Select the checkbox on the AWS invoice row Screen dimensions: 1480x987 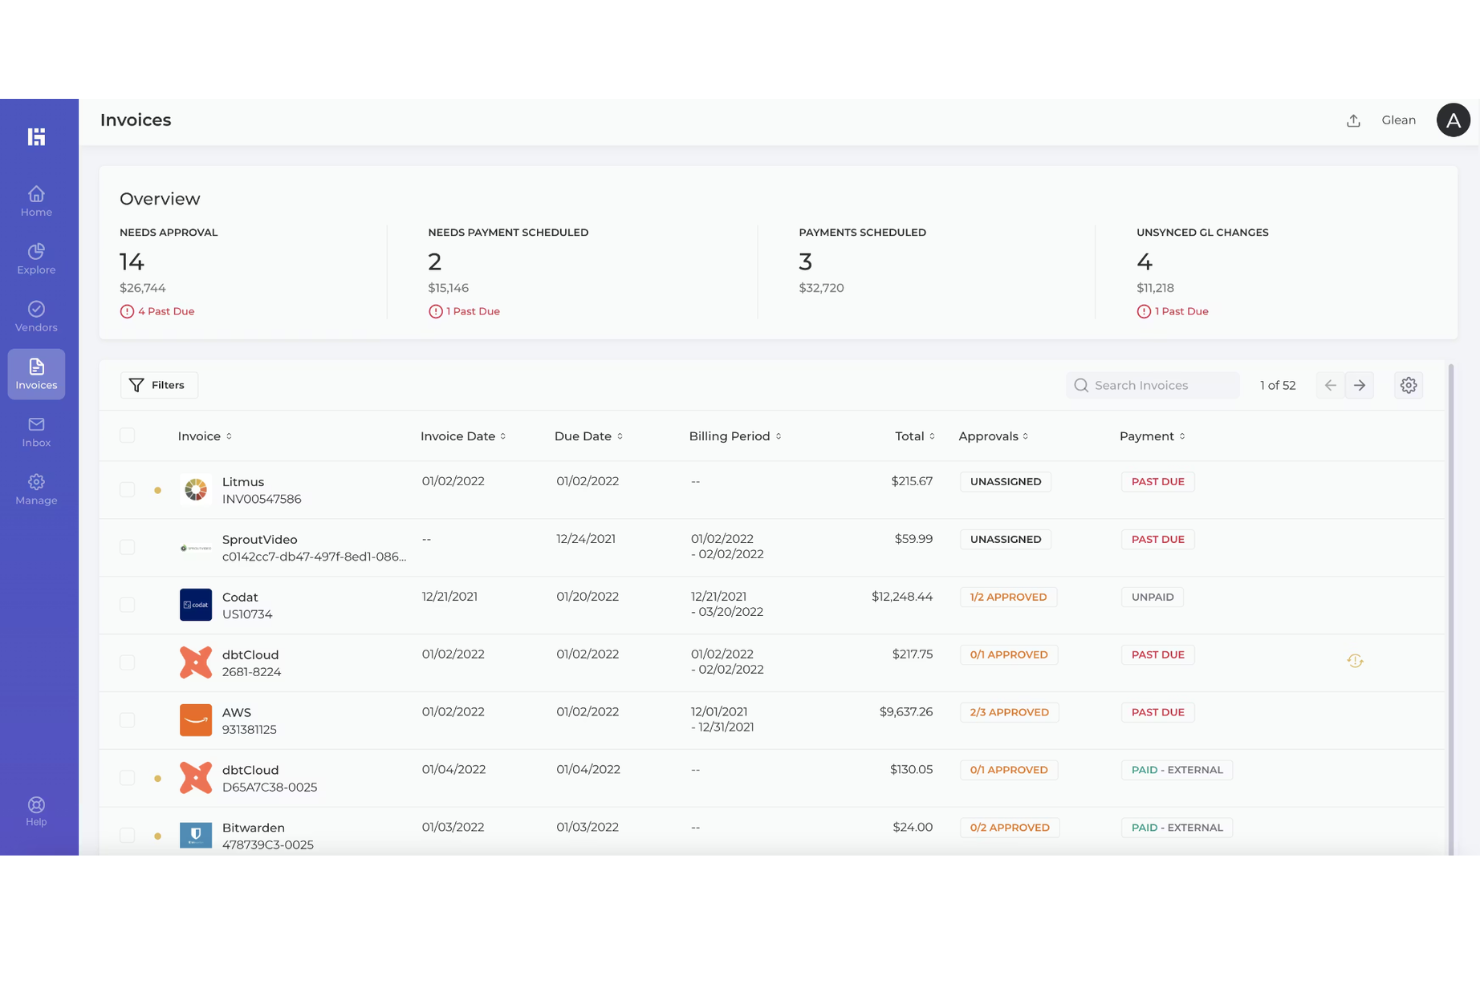[x=127, y=719]
